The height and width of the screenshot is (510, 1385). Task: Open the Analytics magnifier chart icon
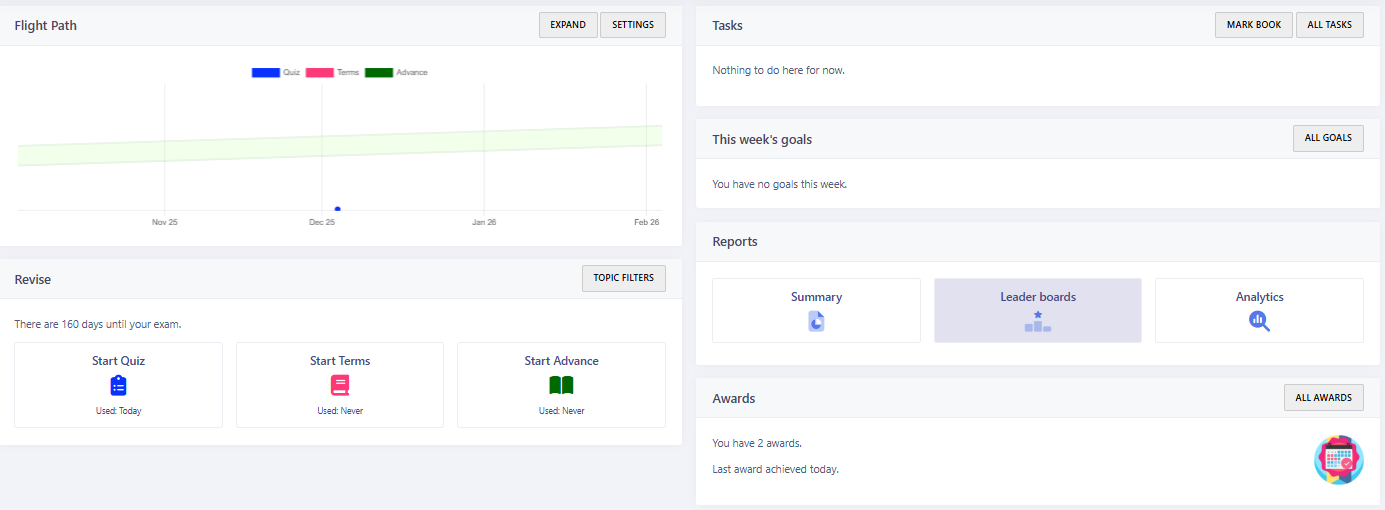[1259, 321]
